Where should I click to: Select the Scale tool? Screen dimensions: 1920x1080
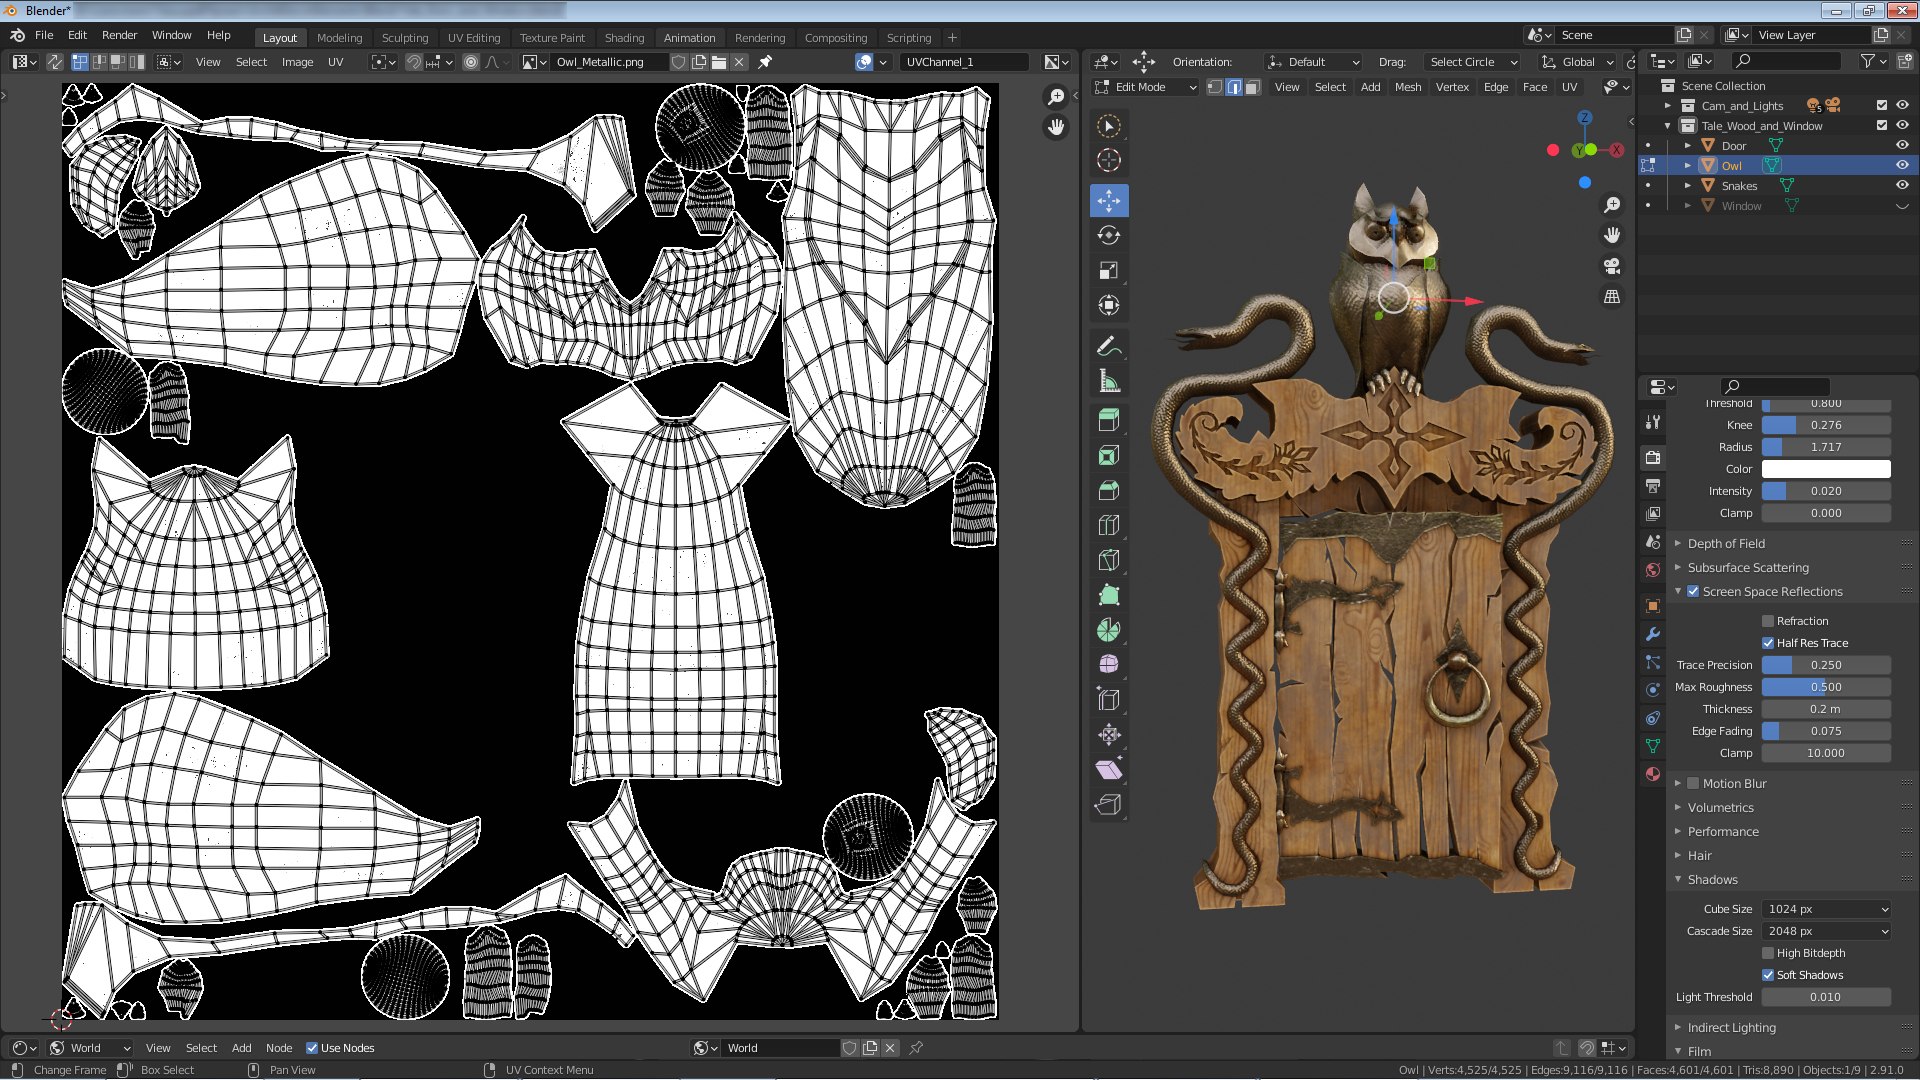pyautogui.click(x=1108, y=271)
